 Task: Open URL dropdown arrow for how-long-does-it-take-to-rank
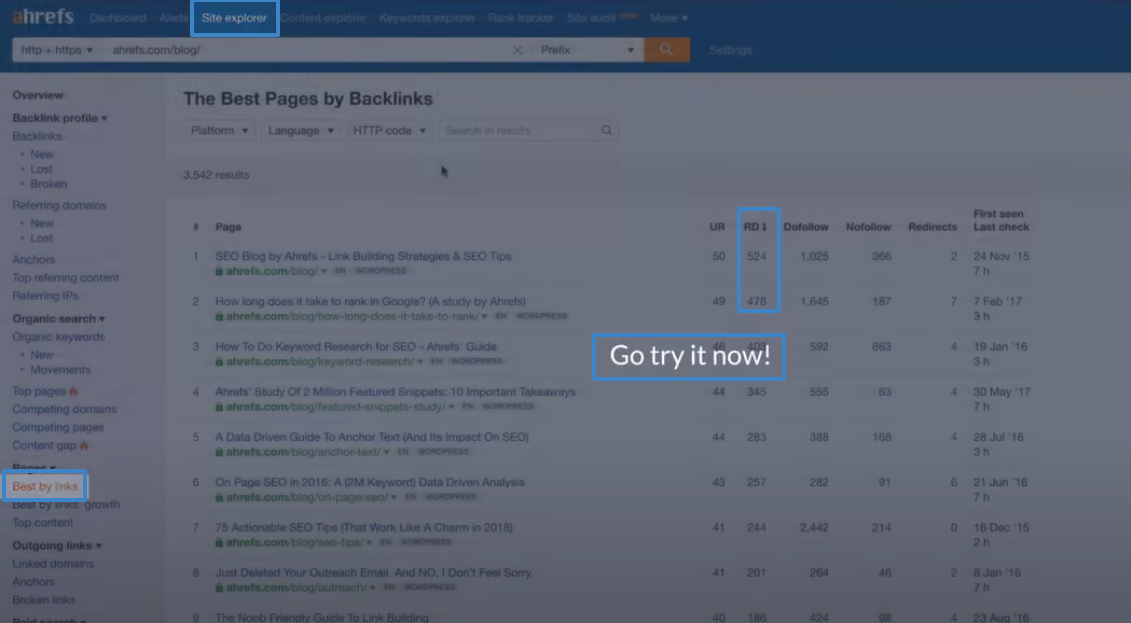pyautogui.click(x=484, y=317)
